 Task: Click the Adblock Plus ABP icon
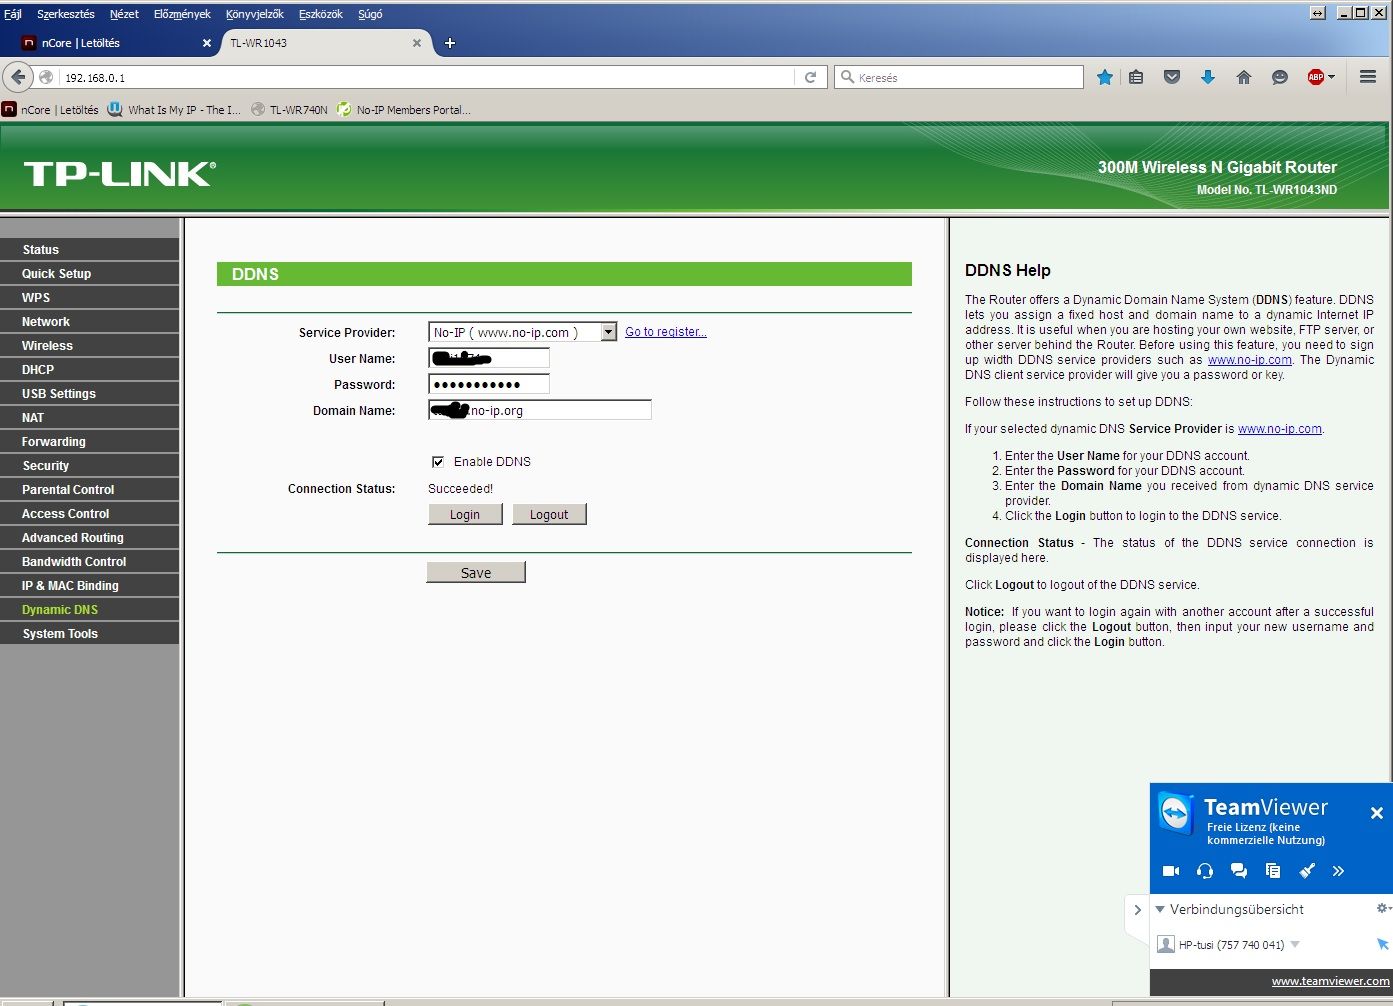coord(1316,77)
